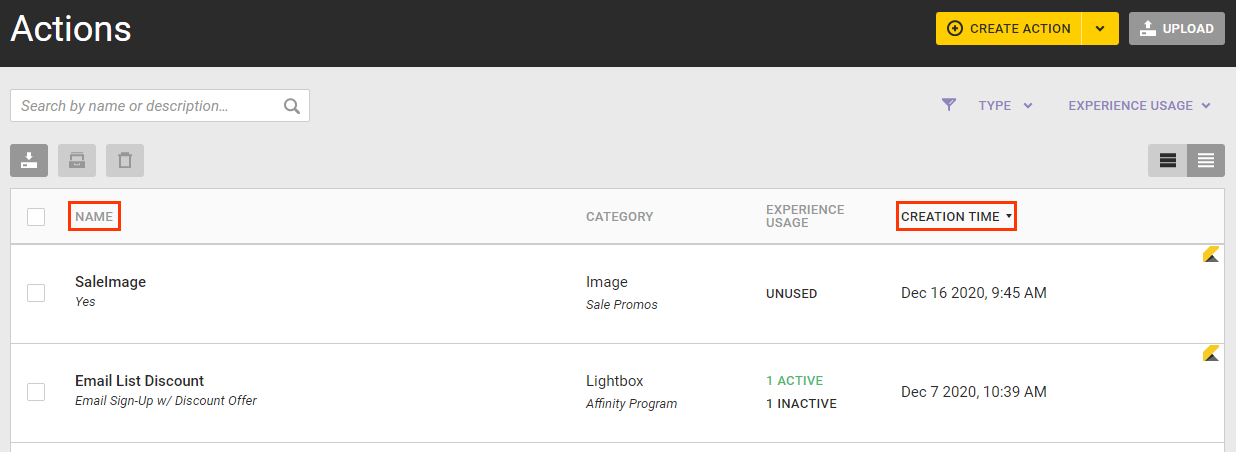Open the Create Action dropdown arrow
This screenshot has height=452, width=1236.
click(x=1100, y=29)
